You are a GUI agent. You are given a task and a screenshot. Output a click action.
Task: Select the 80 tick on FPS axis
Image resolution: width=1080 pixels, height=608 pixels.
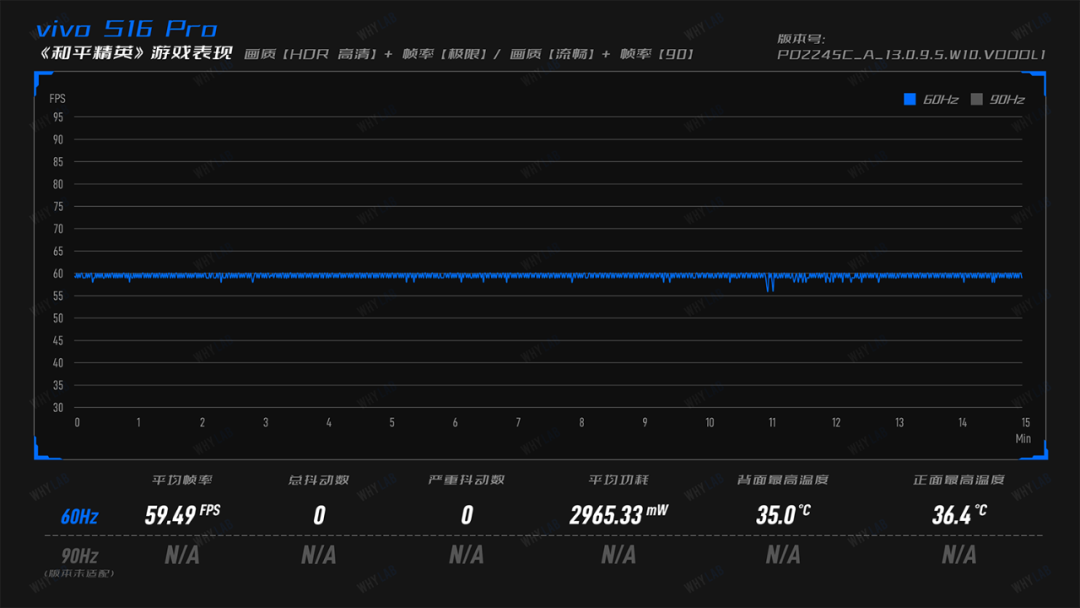point(58,185)
